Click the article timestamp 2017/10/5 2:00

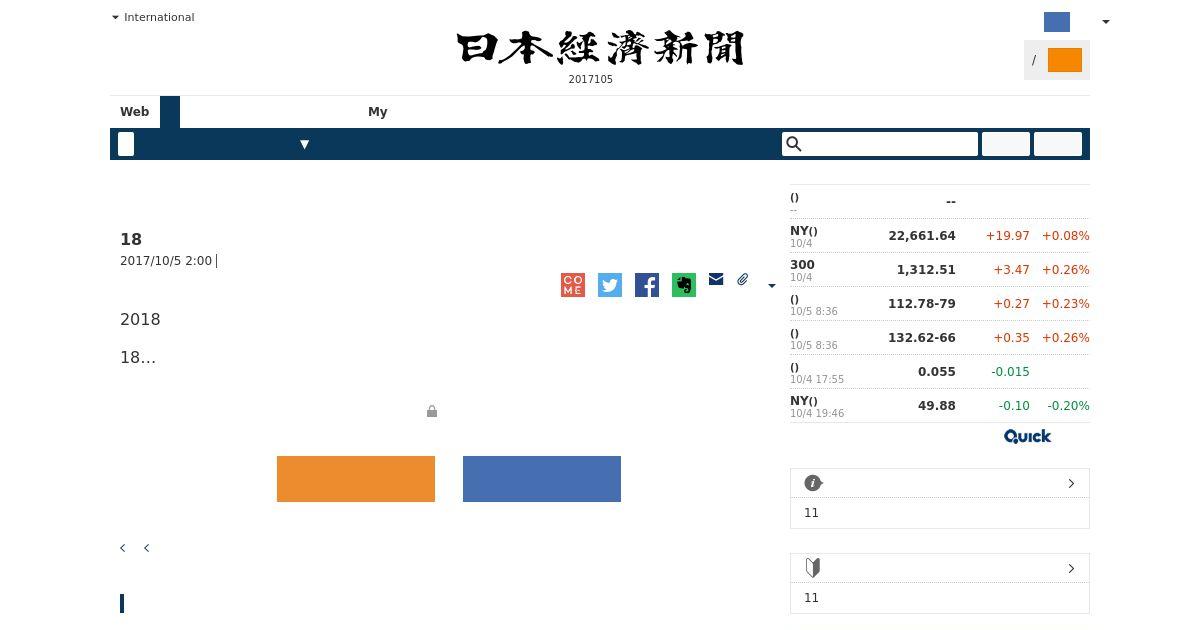click(166, 261)
